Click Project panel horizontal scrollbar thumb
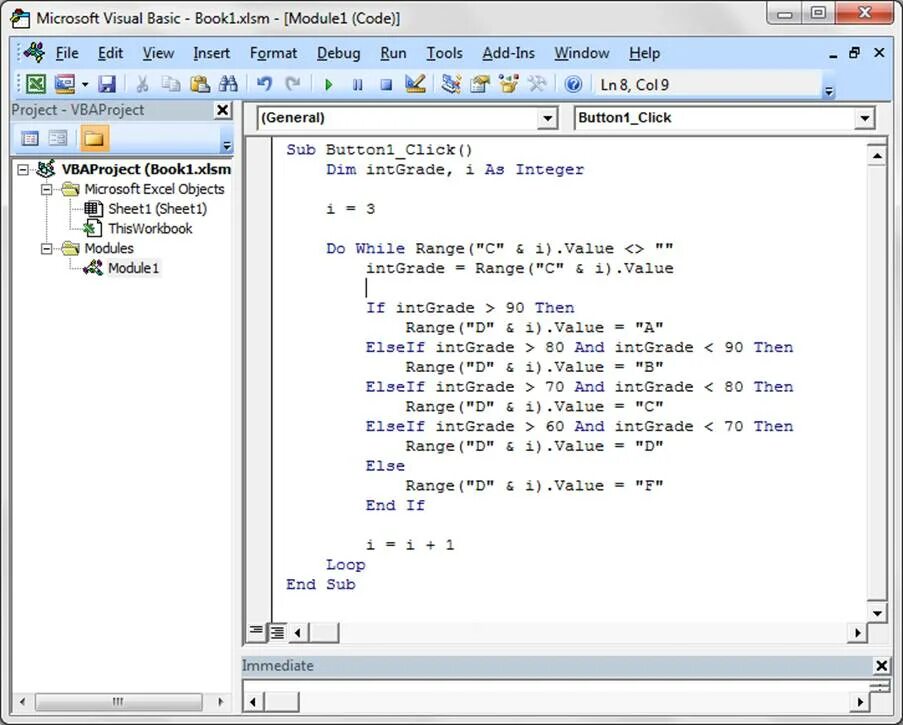This screenshot has height=725, width=903. [x=118, y=701]
